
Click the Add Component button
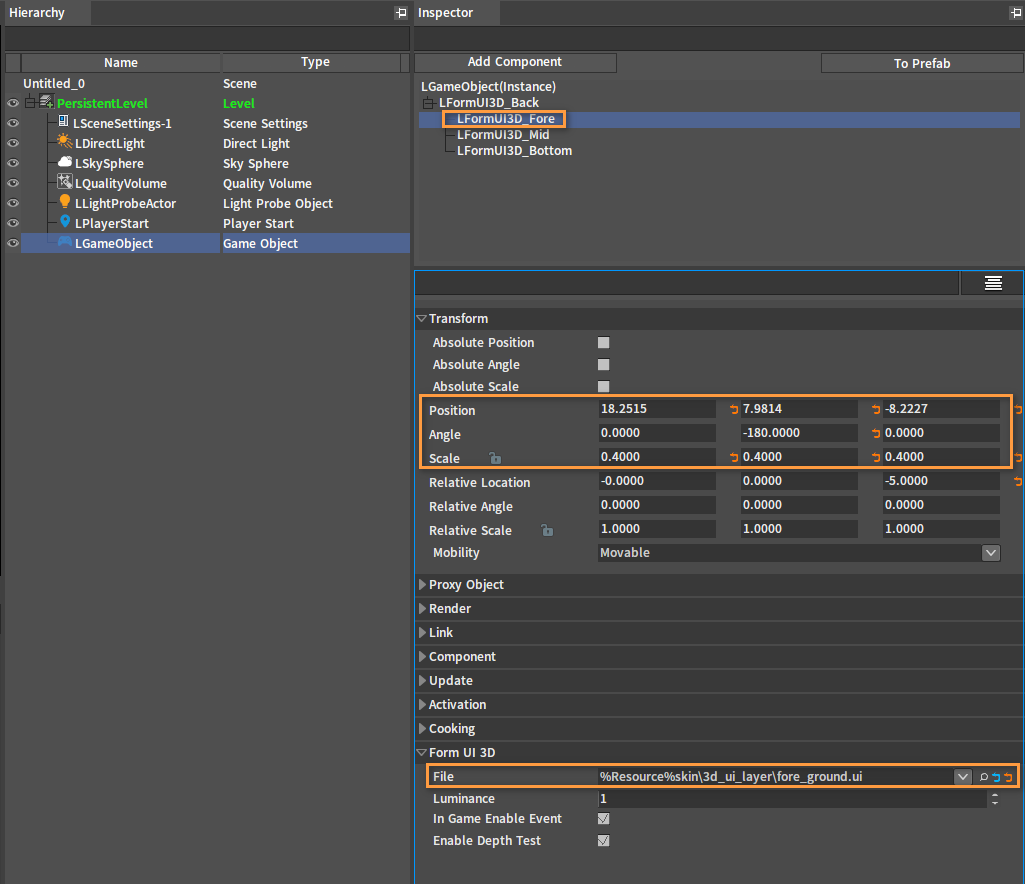[x=515, y=62]
